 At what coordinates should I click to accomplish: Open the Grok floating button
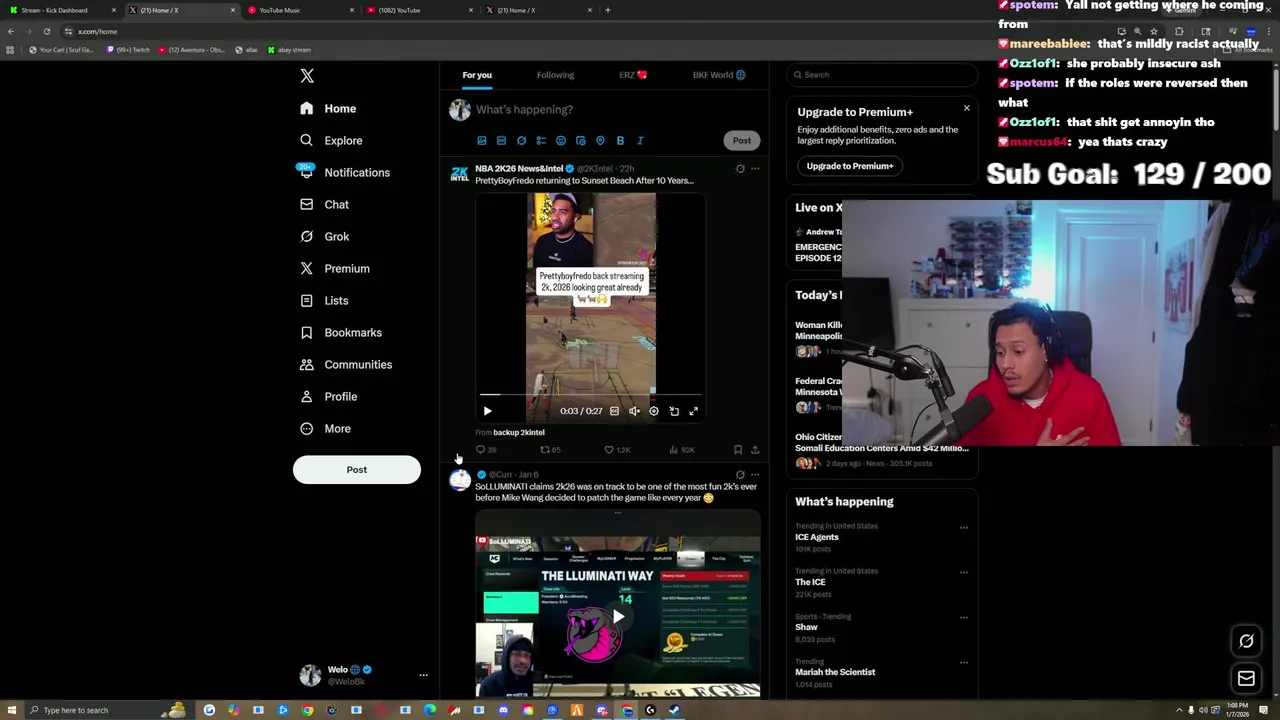[1246, 641]
